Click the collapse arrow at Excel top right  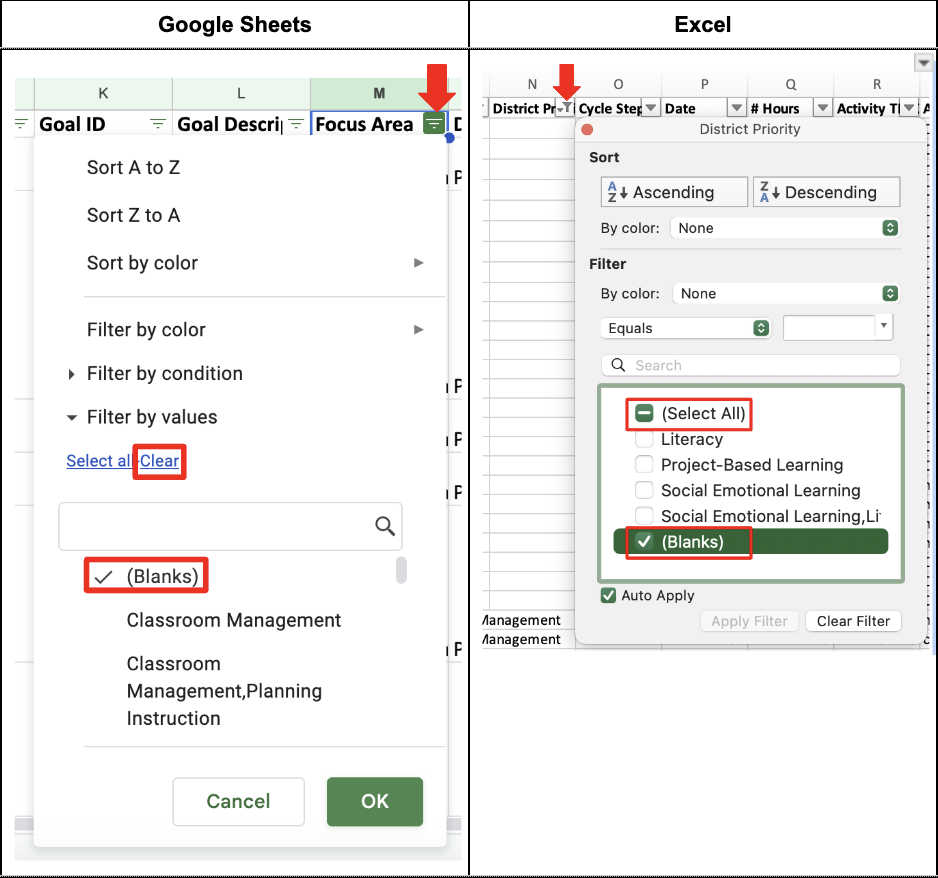924,62
